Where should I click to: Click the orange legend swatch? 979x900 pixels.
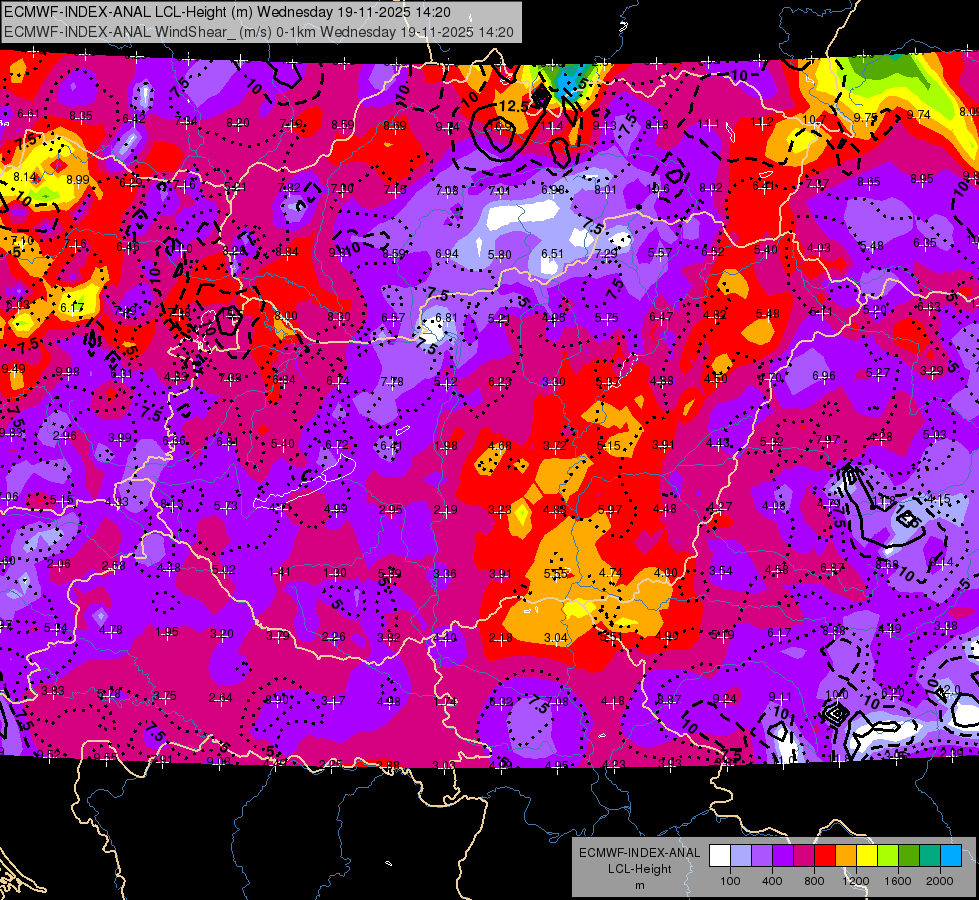click(x=845, y=856)
